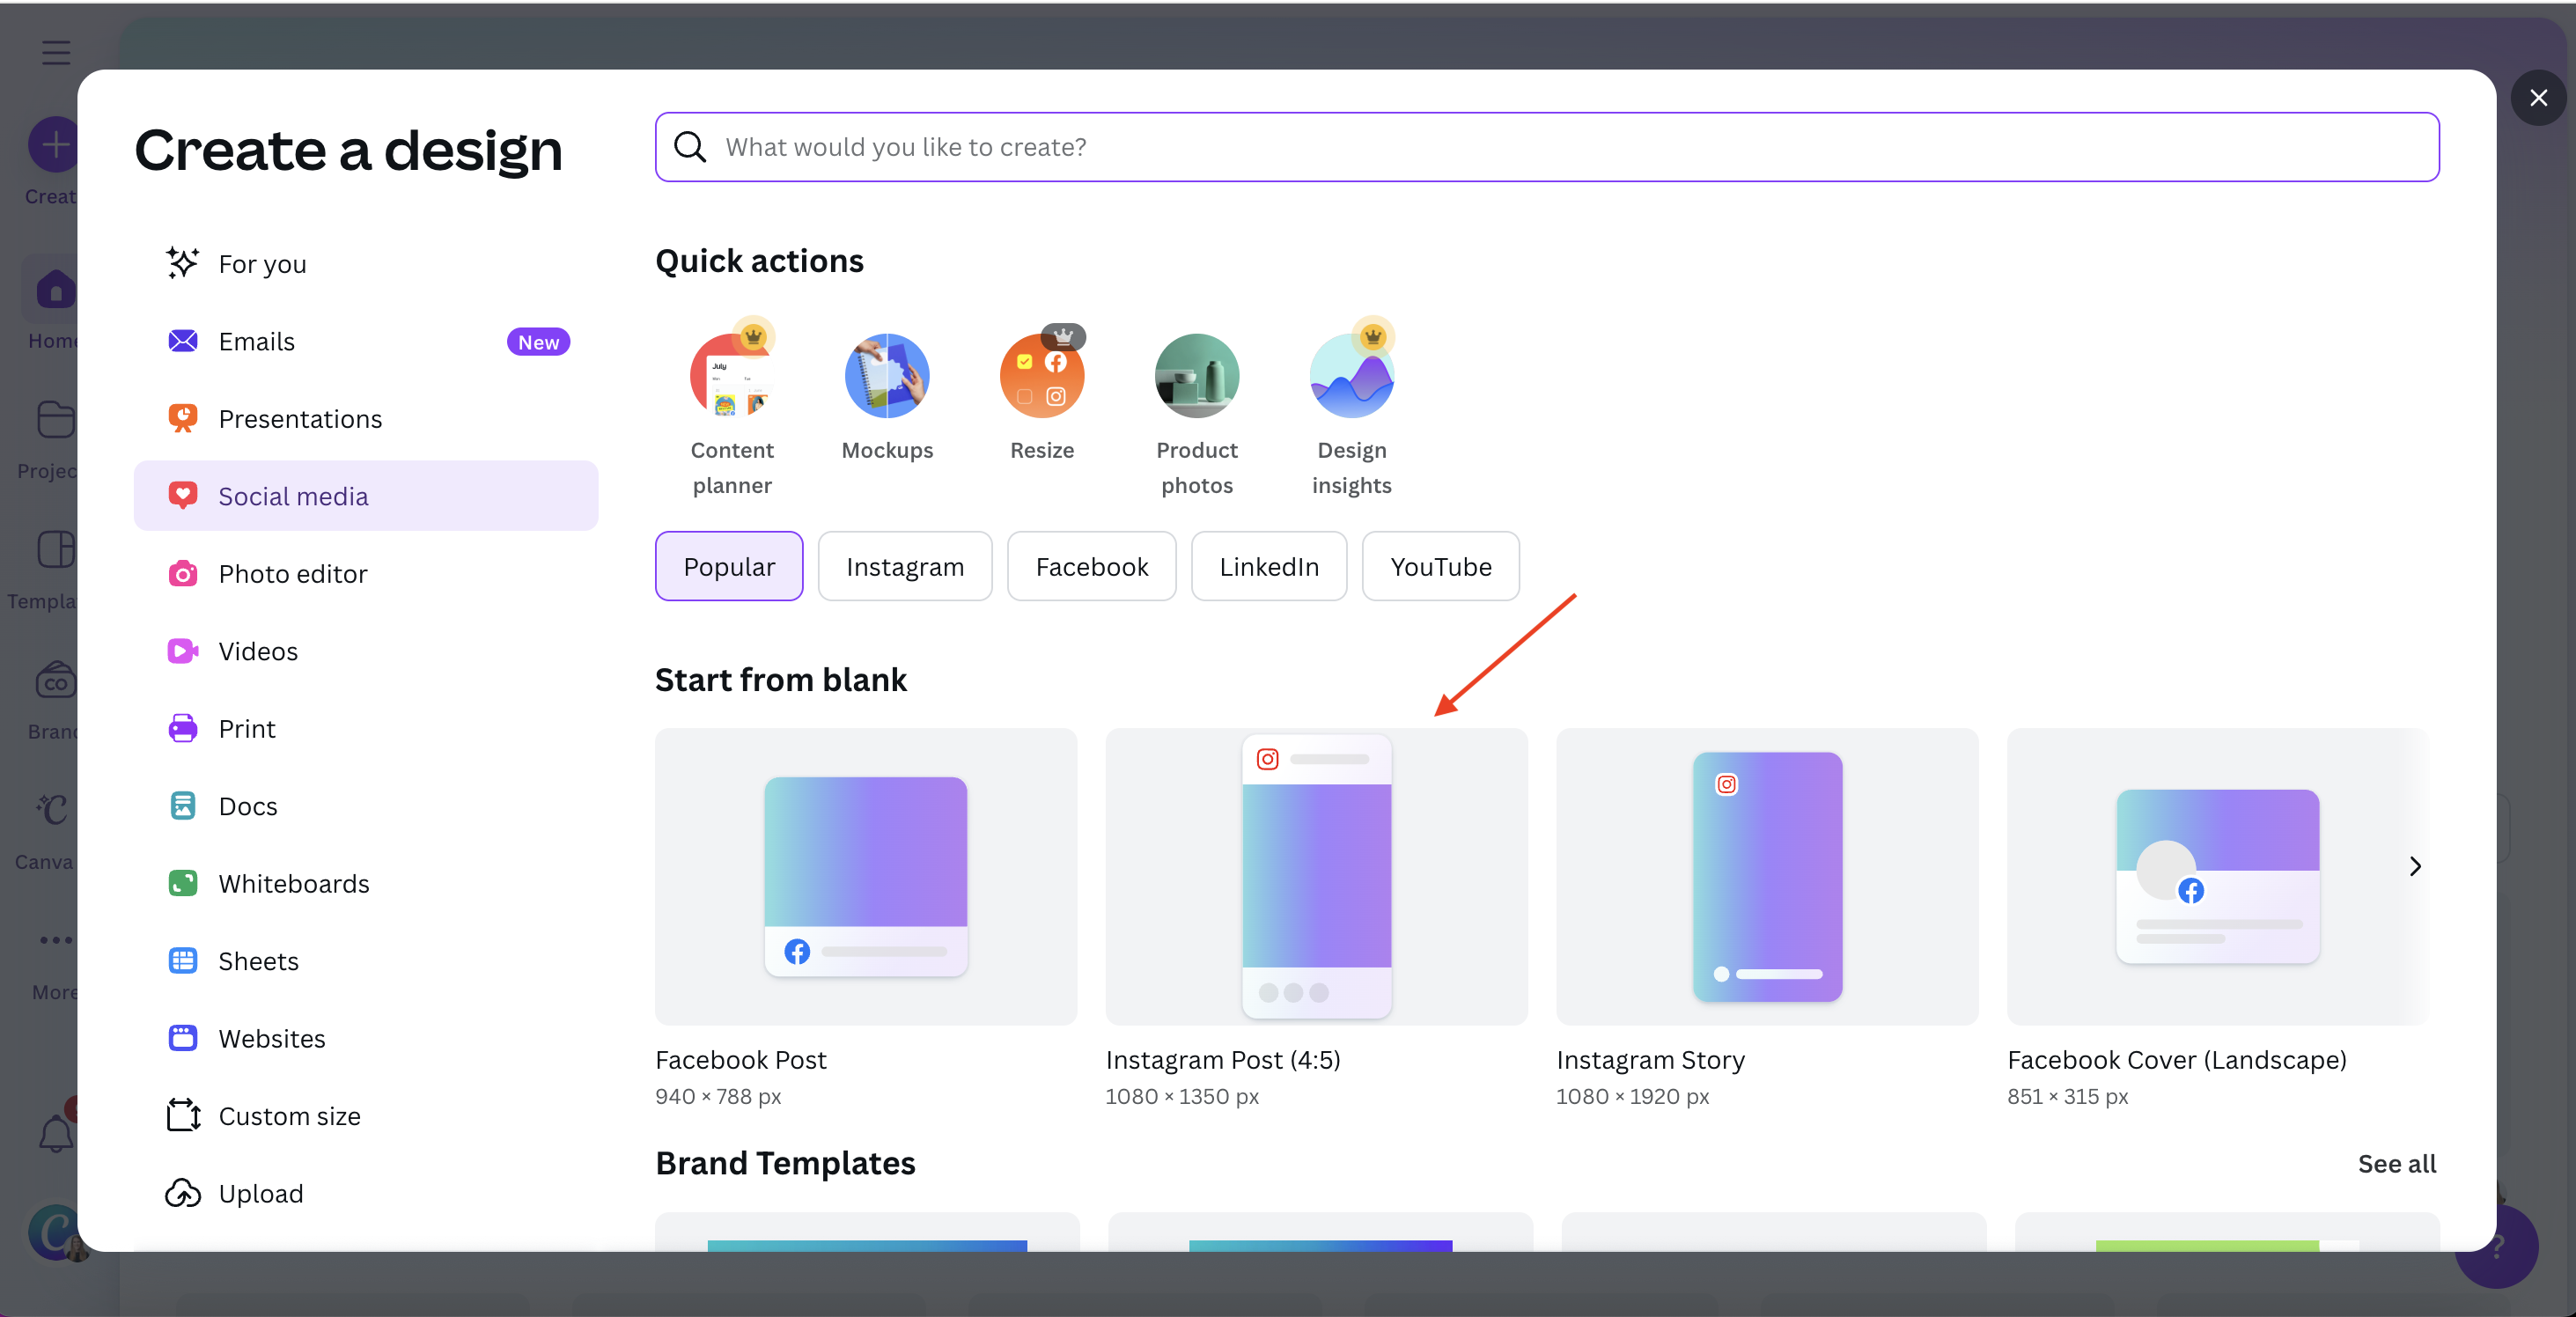Click See all for Brand Templates
Screen dimensions: 2576x1317
[x=2396, y=1164]
